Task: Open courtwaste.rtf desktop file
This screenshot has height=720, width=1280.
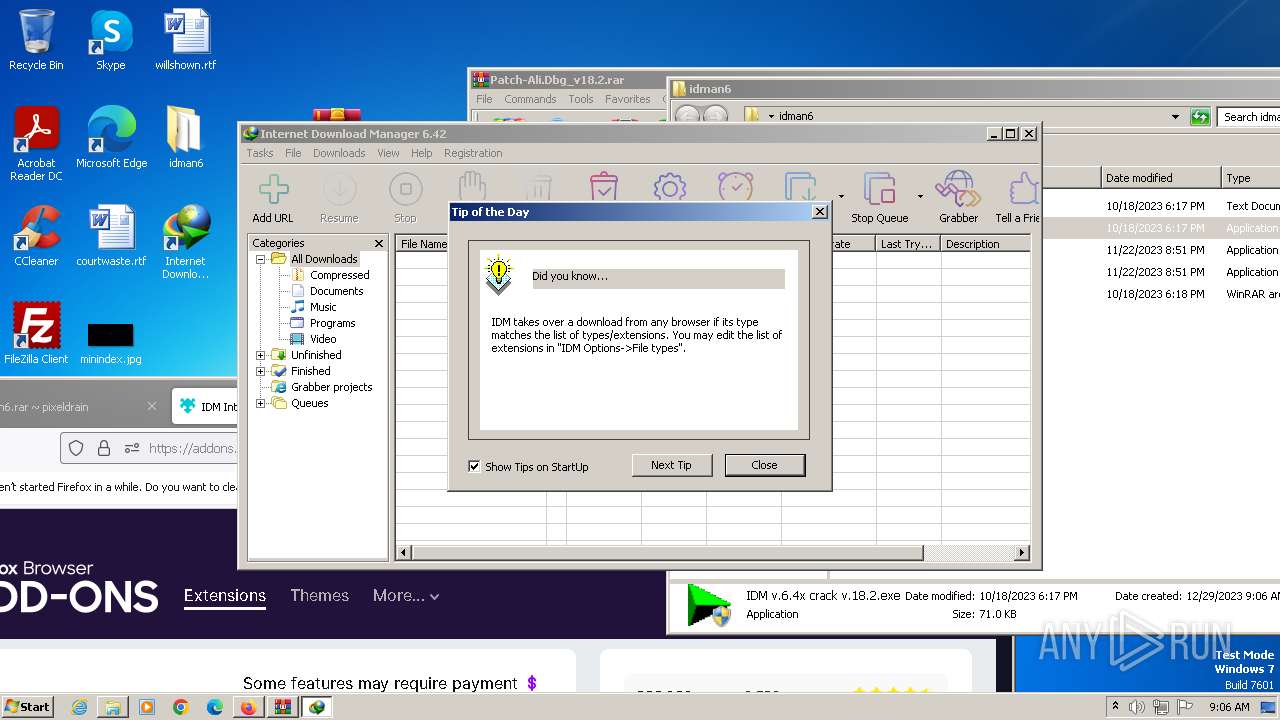Action: tap(111, 236)
